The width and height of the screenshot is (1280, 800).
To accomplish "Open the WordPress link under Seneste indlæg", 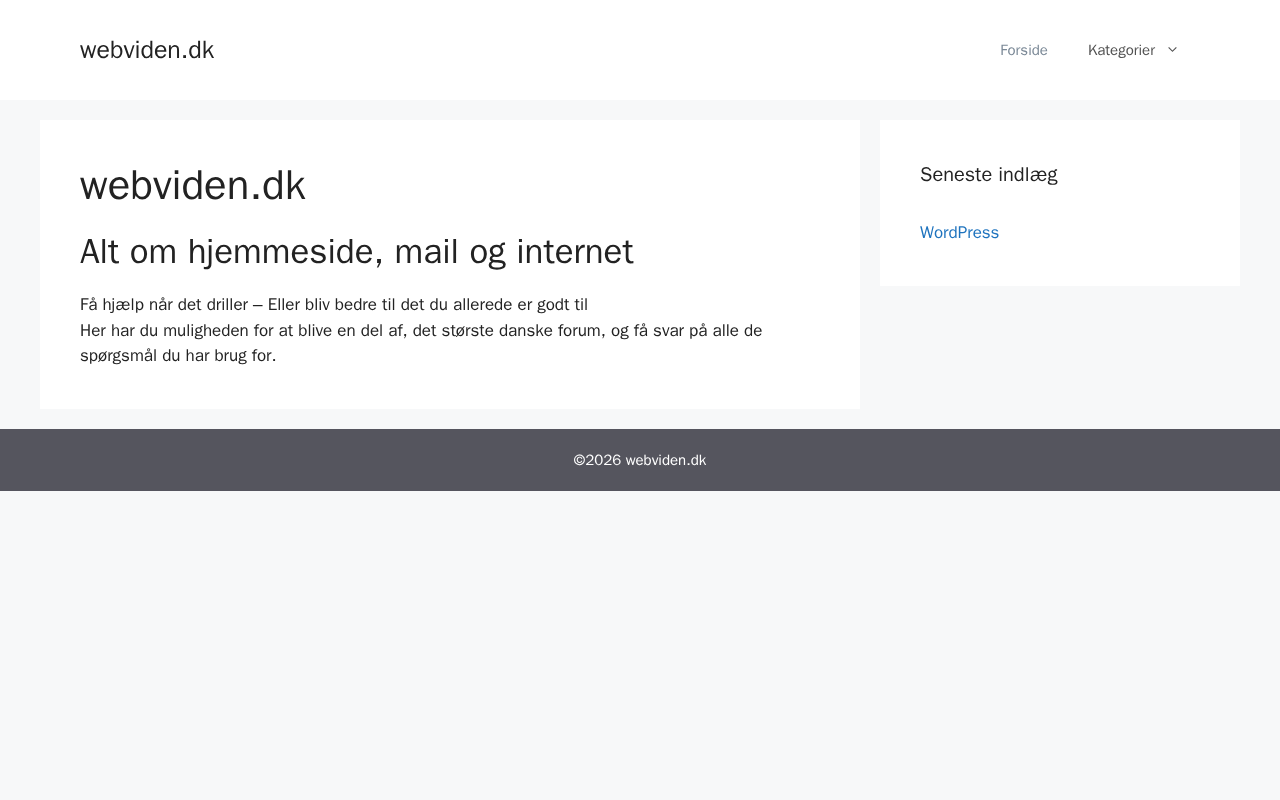I will click(959, 233).
